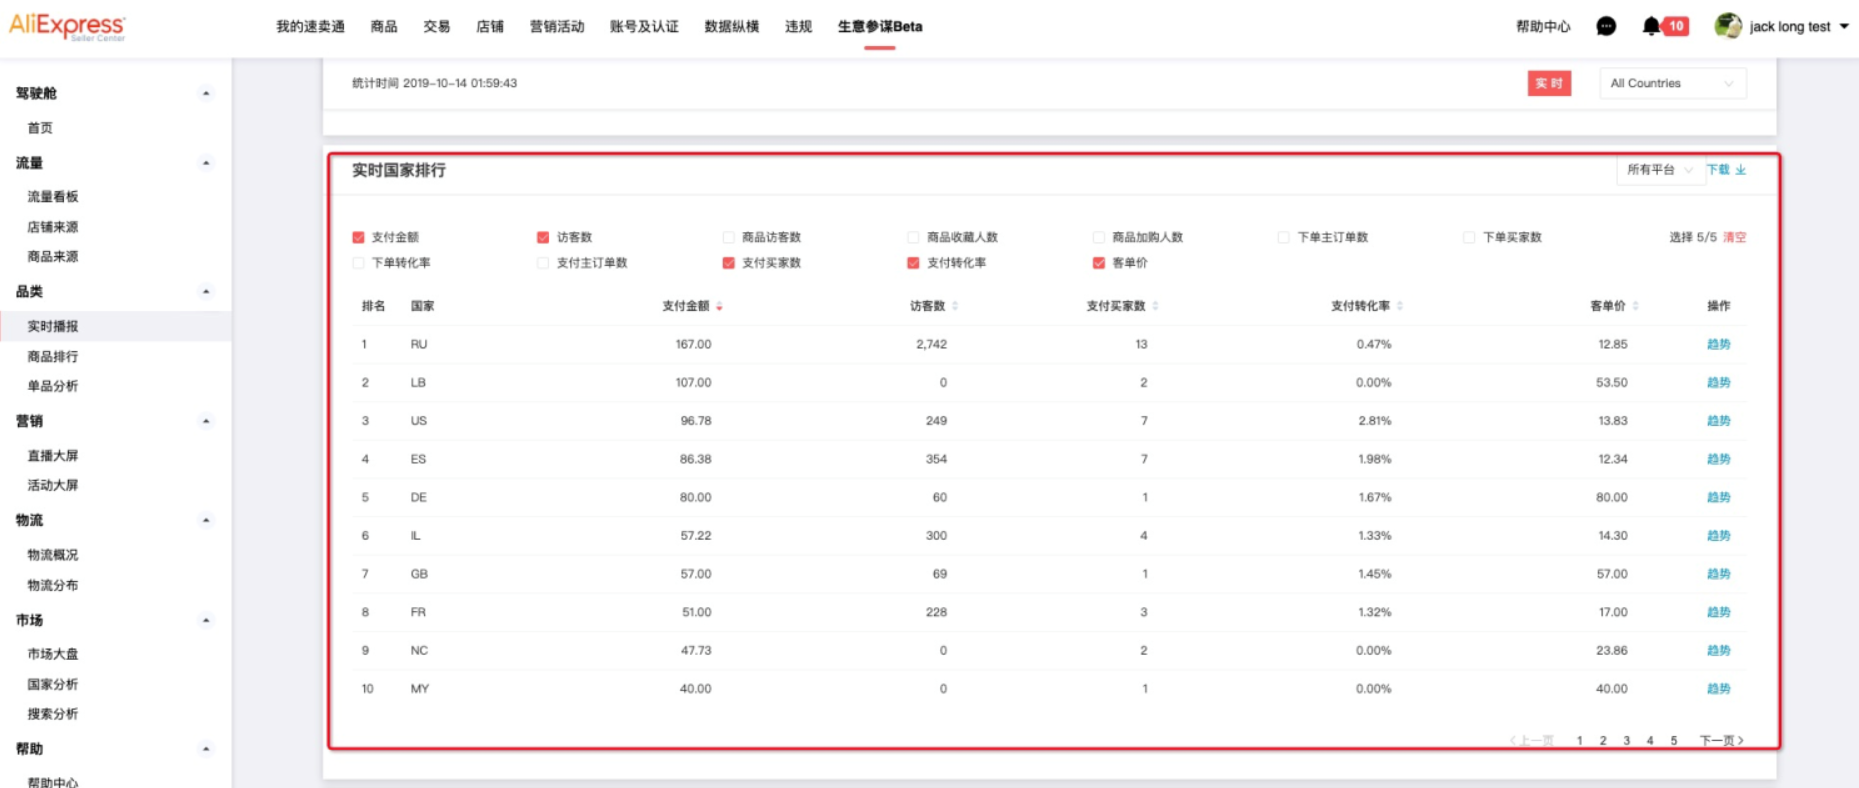The image size is (1859, 788).
Task: Click the download arrow icon
Action: tap(1741, 170)
